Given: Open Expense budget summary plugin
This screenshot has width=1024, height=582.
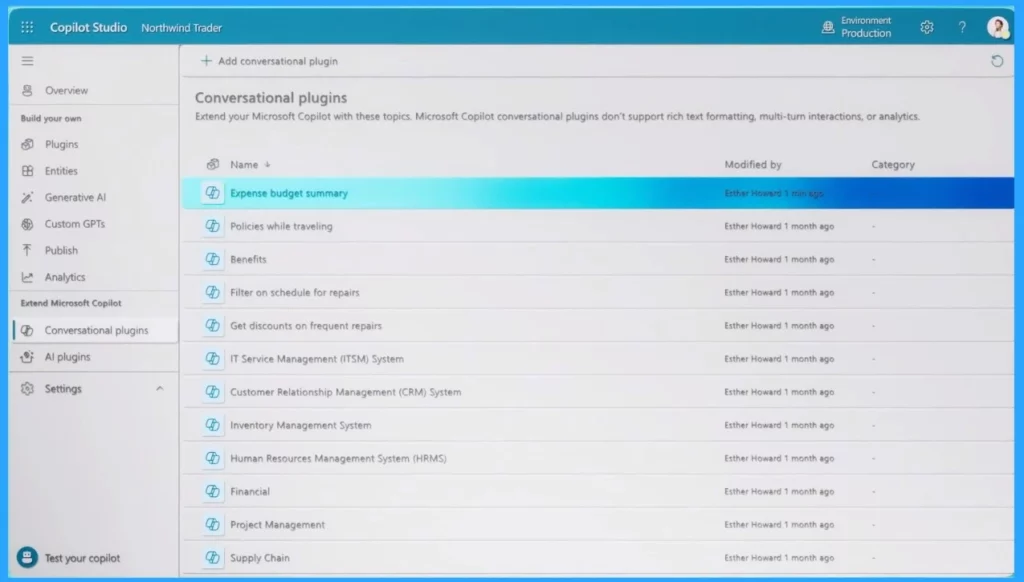Looking at the screenshot, I should [289, 193].
